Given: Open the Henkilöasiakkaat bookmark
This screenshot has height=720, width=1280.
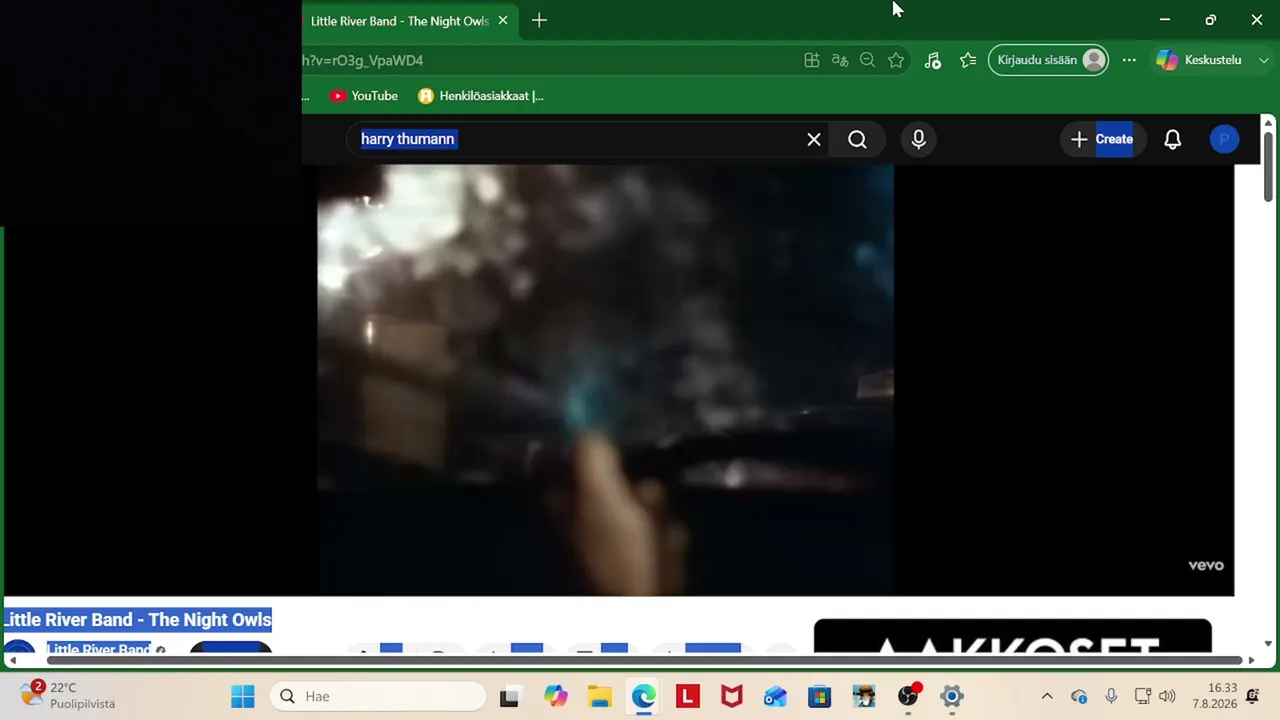Looking at the screenshot, I should point(481,96).
